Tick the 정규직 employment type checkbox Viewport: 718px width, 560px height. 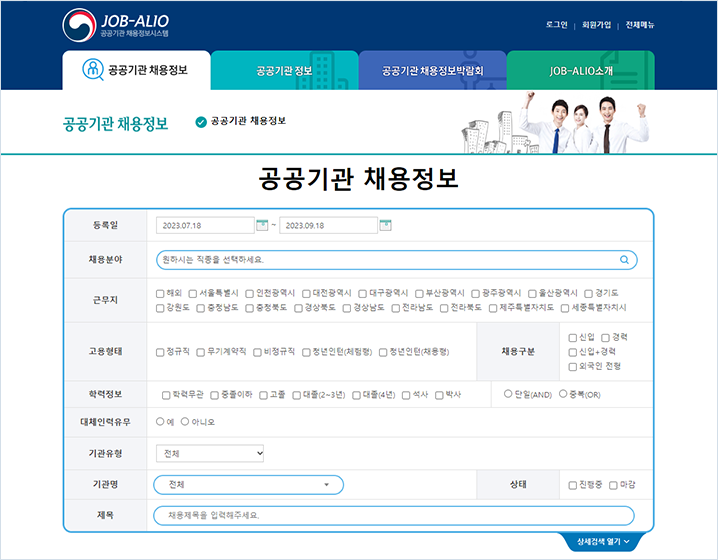(161, 352)
